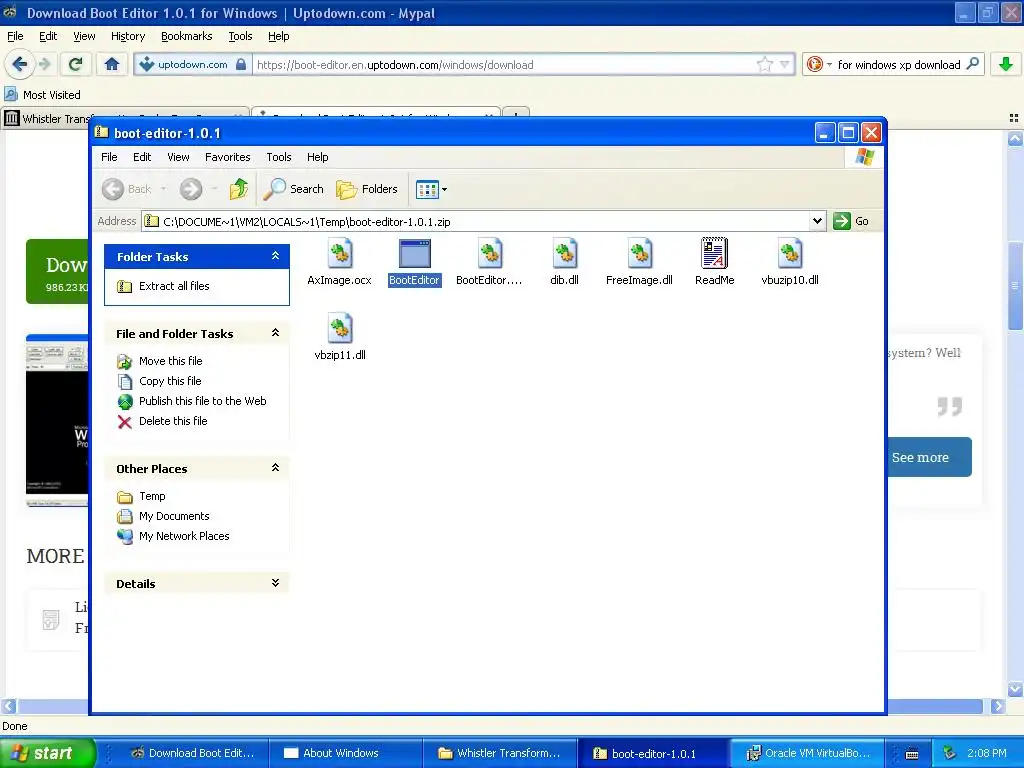Click the Explorer Forward arrow button
The width and height of the screenshot is (1024, 768).
point(191,189)
